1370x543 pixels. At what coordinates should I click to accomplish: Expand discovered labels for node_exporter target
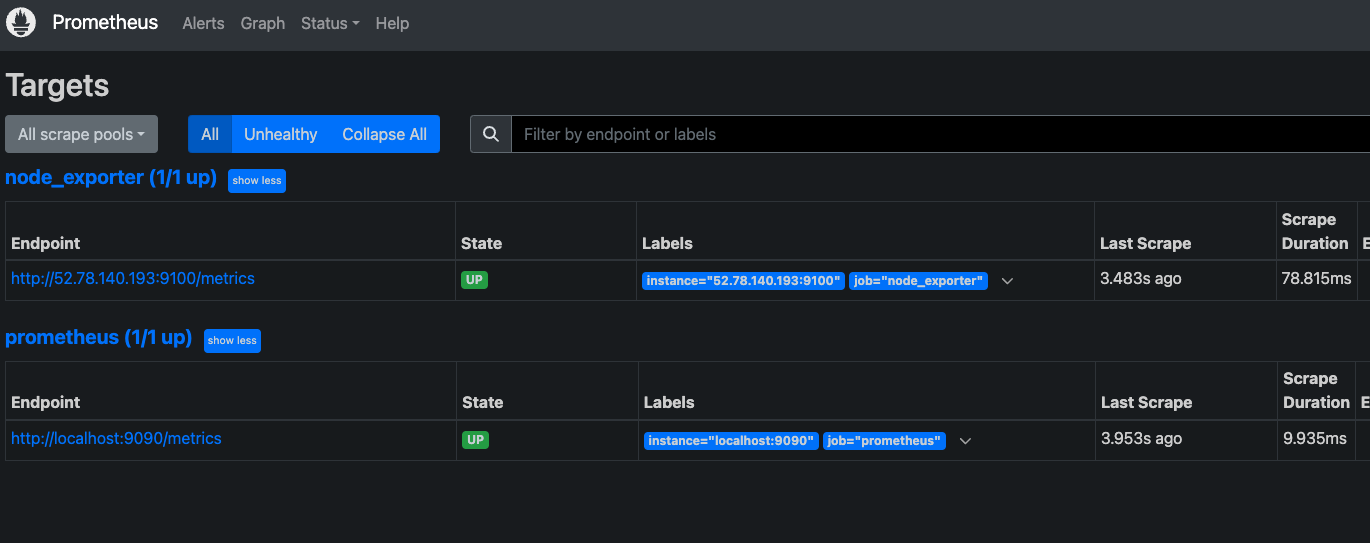(x=1007, y=281)
